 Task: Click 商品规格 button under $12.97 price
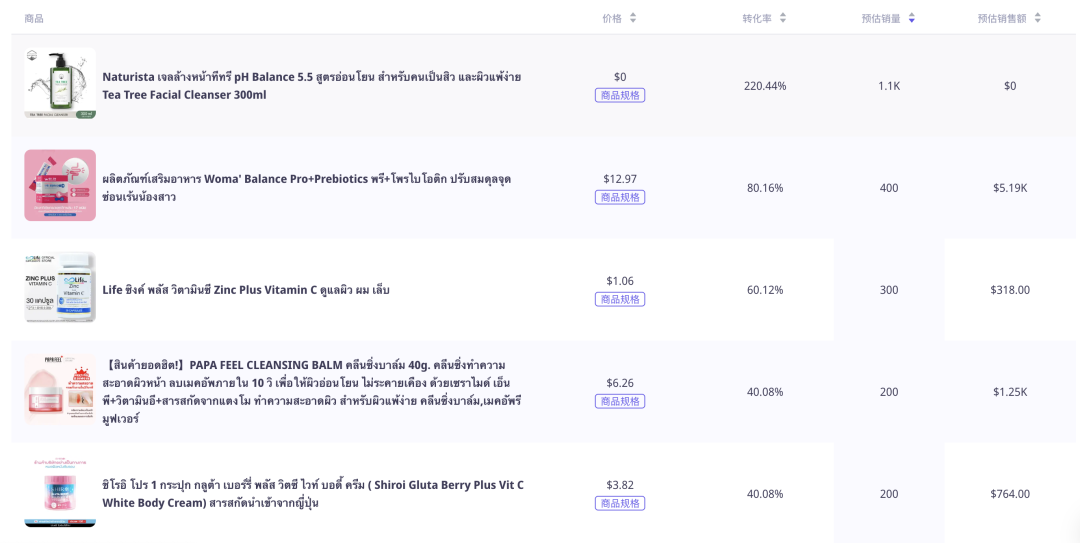(620, 197)
